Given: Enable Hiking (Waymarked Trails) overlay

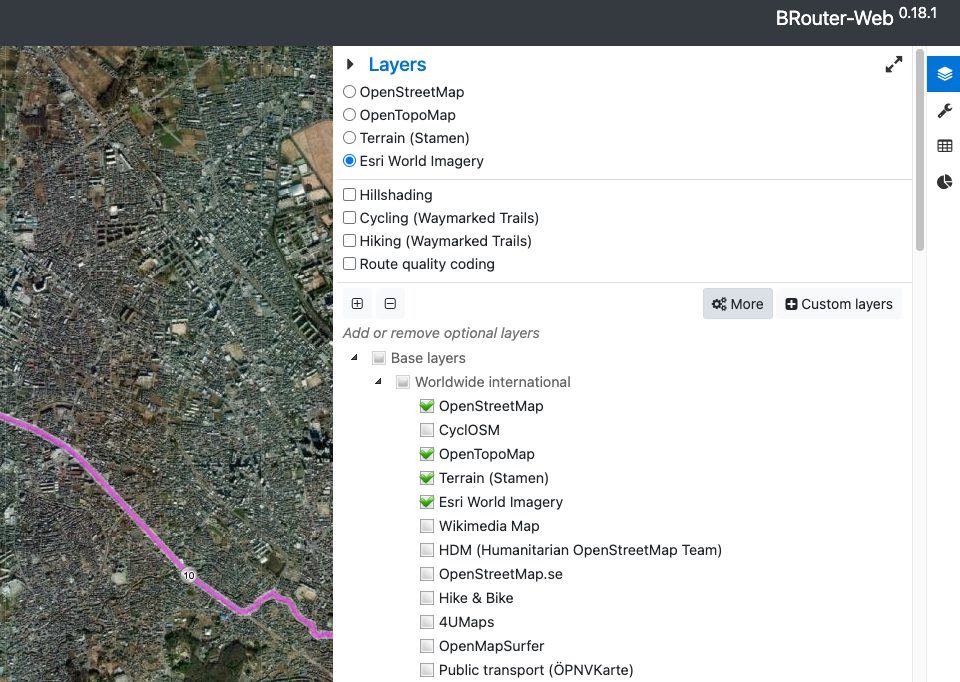Looking at the screenshot, I should [350, 241].
